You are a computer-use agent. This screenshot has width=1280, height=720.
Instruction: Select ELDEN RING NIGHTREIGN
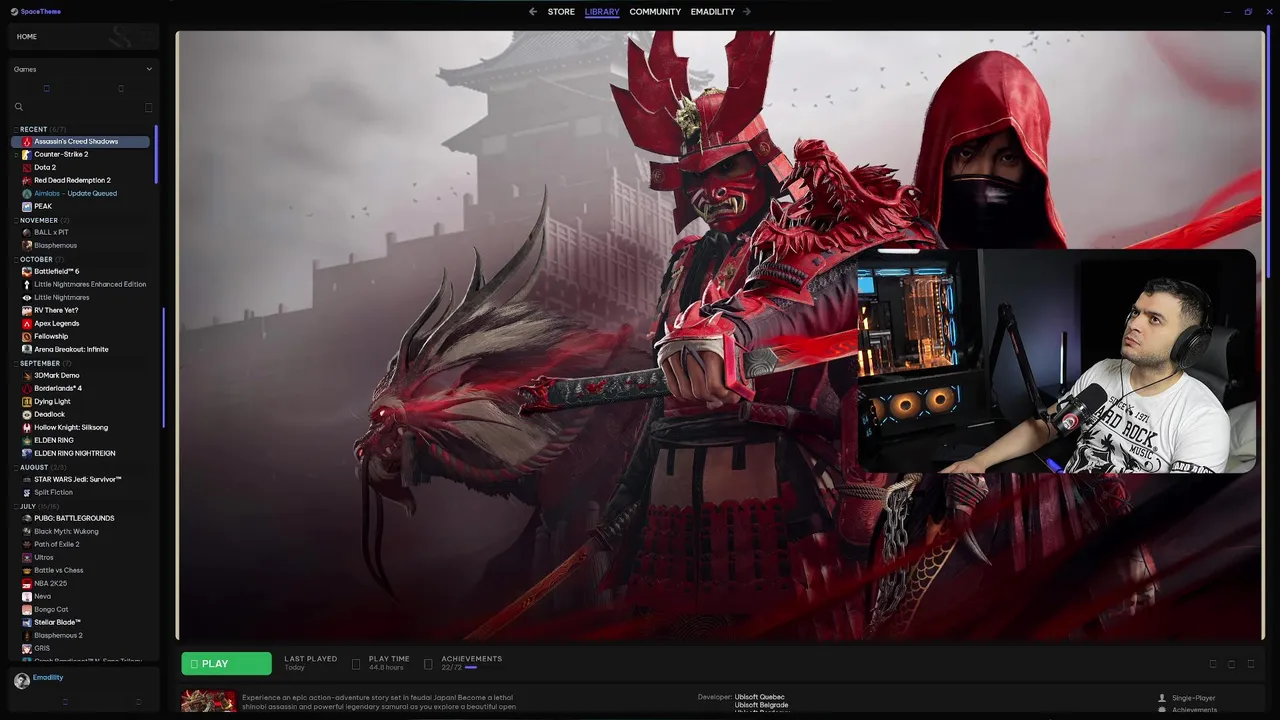click(75, 454)
